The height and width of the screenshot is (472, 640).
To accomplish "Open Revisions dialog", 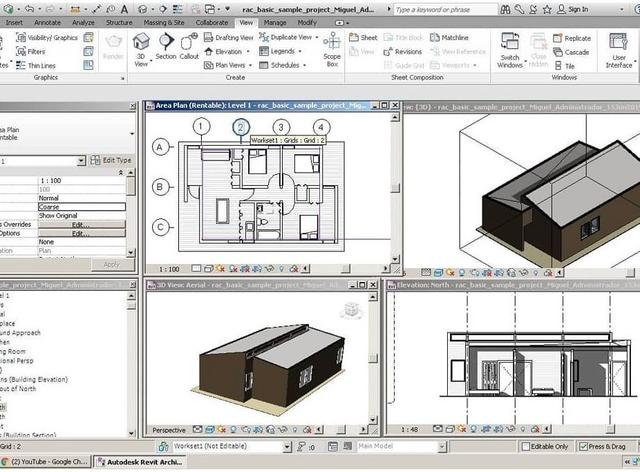I will (402, 51).
